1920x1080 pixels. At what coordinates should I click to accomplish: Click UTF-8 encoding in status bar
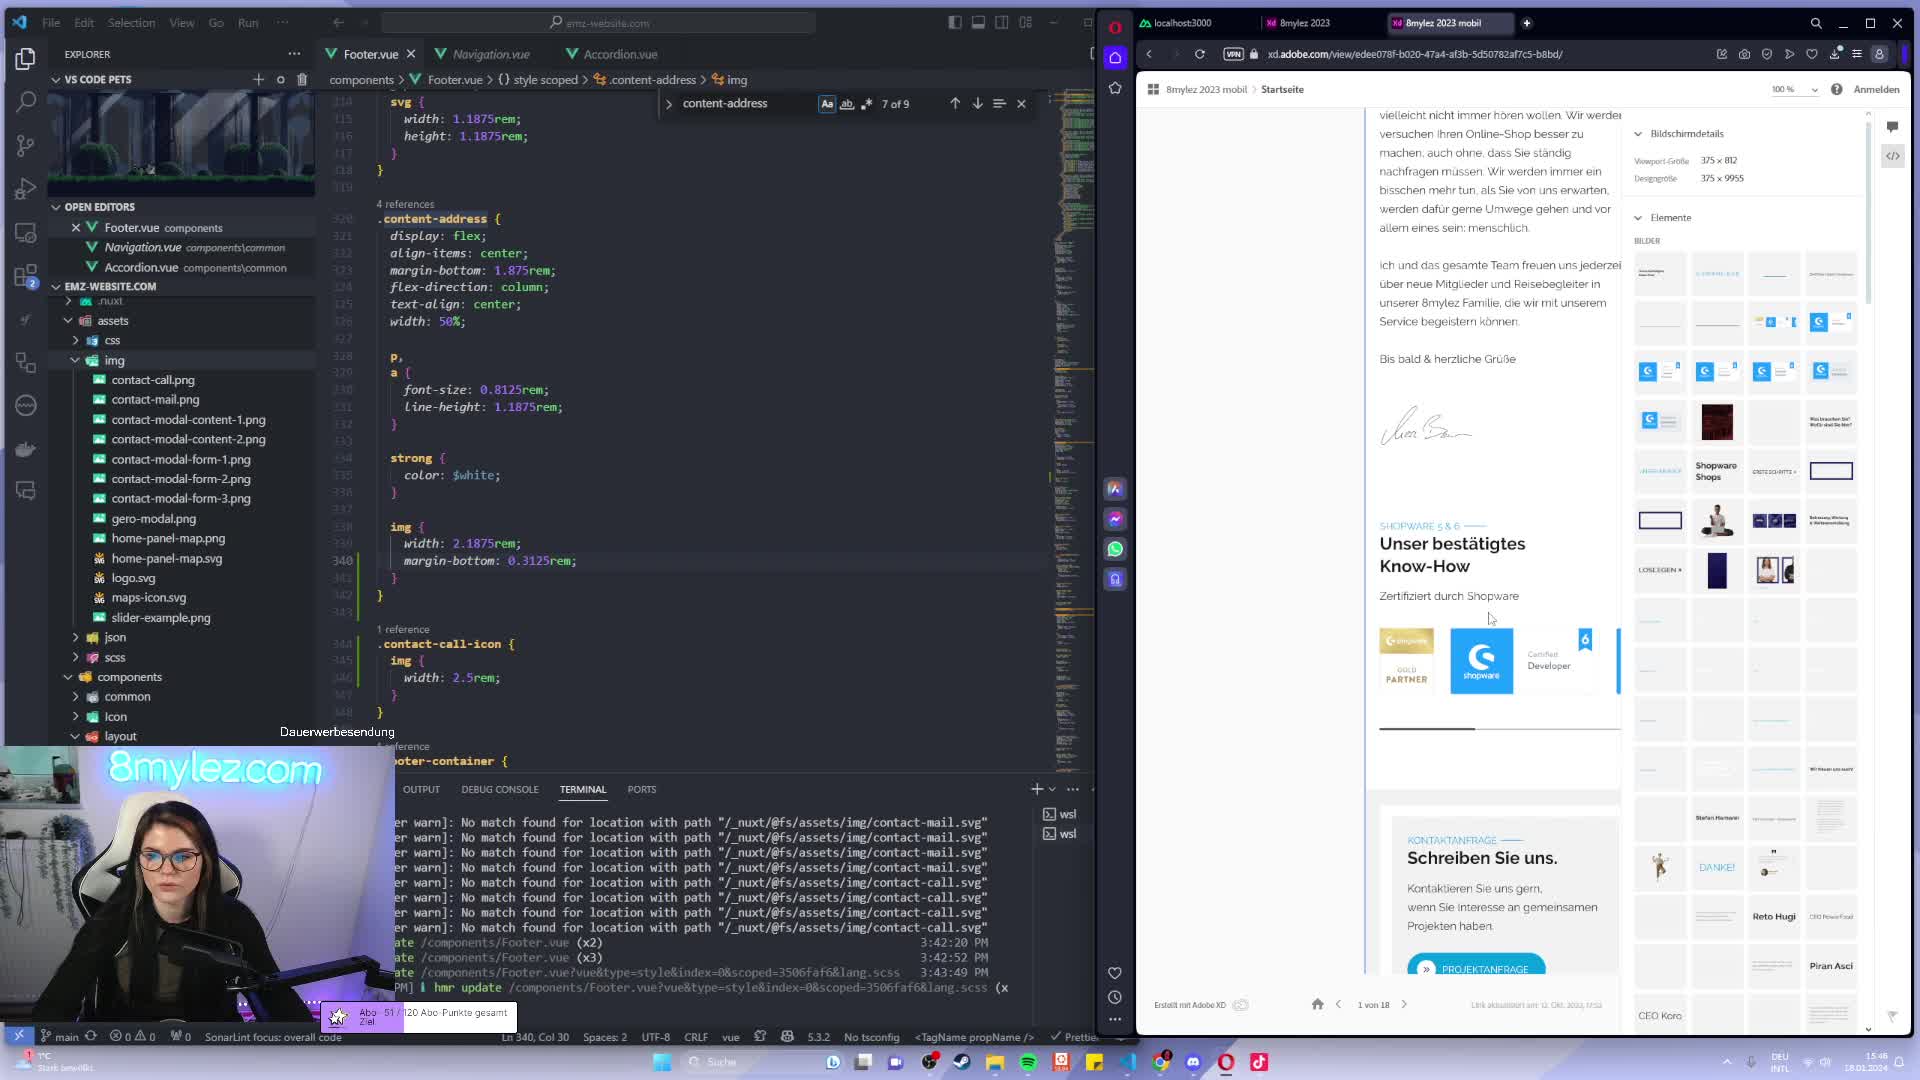655,1038
